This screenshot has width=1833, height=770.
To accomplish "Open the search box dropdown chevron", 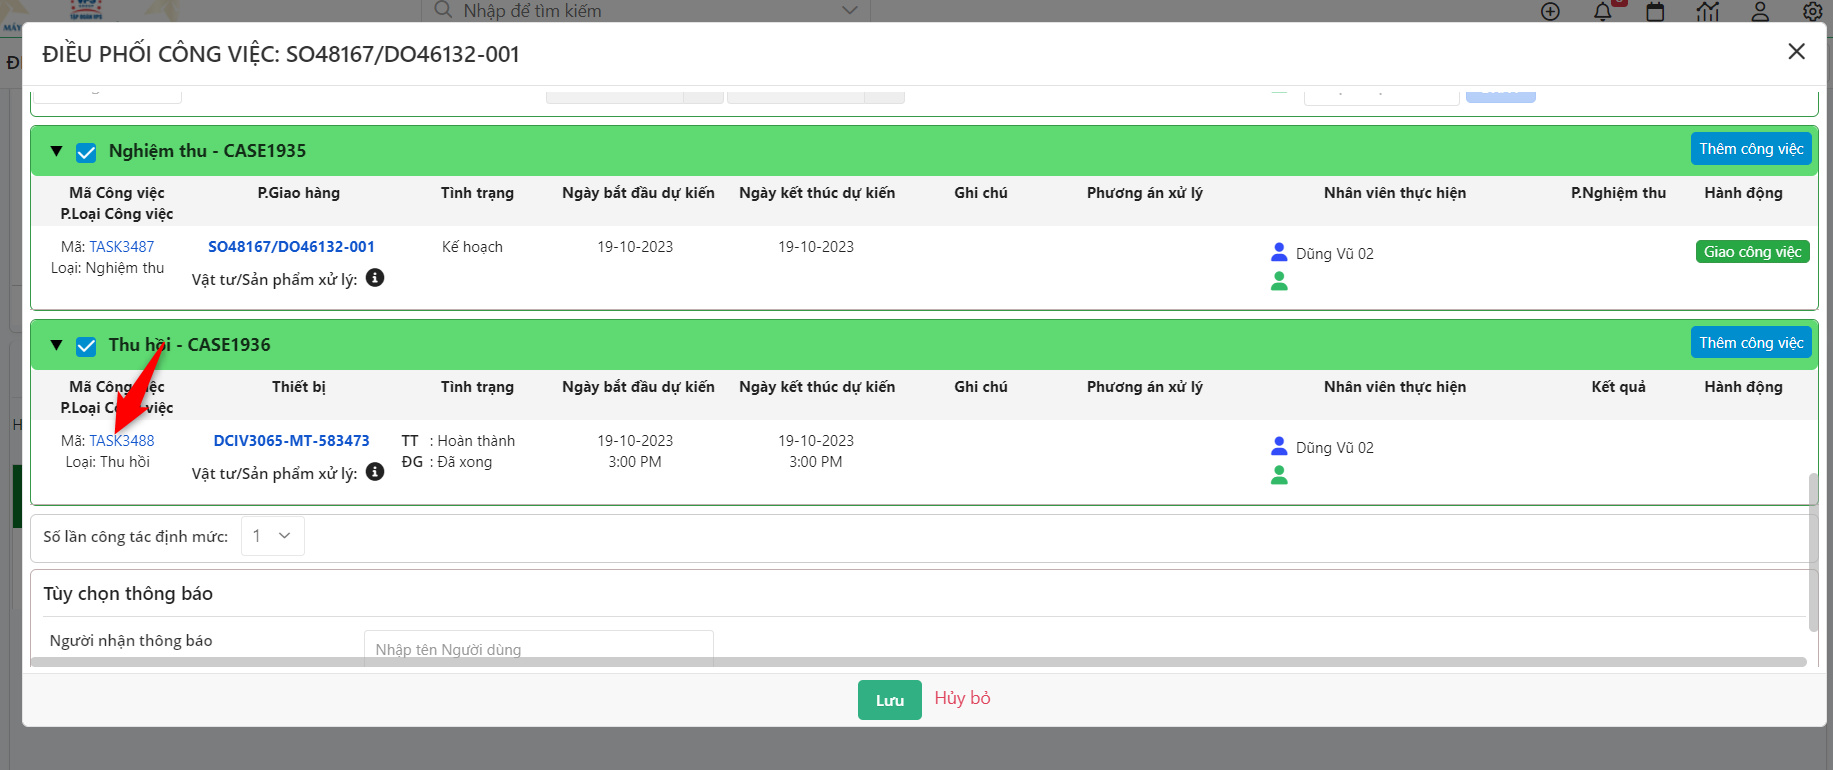I will (849, 10).
